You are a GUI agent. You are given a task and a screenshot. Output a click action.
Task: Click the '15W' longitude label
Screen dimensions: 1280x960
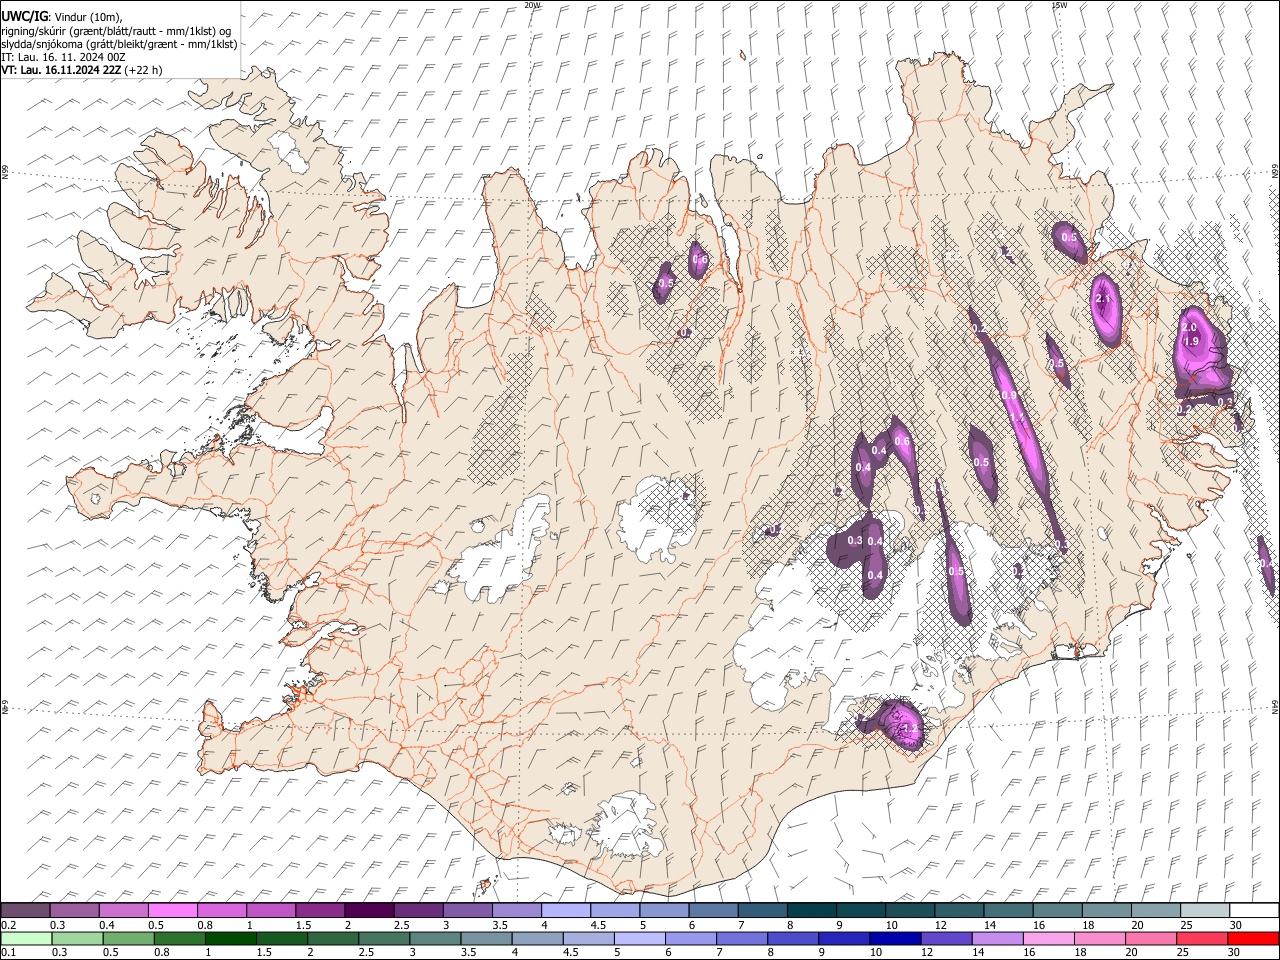point(1058,5)
